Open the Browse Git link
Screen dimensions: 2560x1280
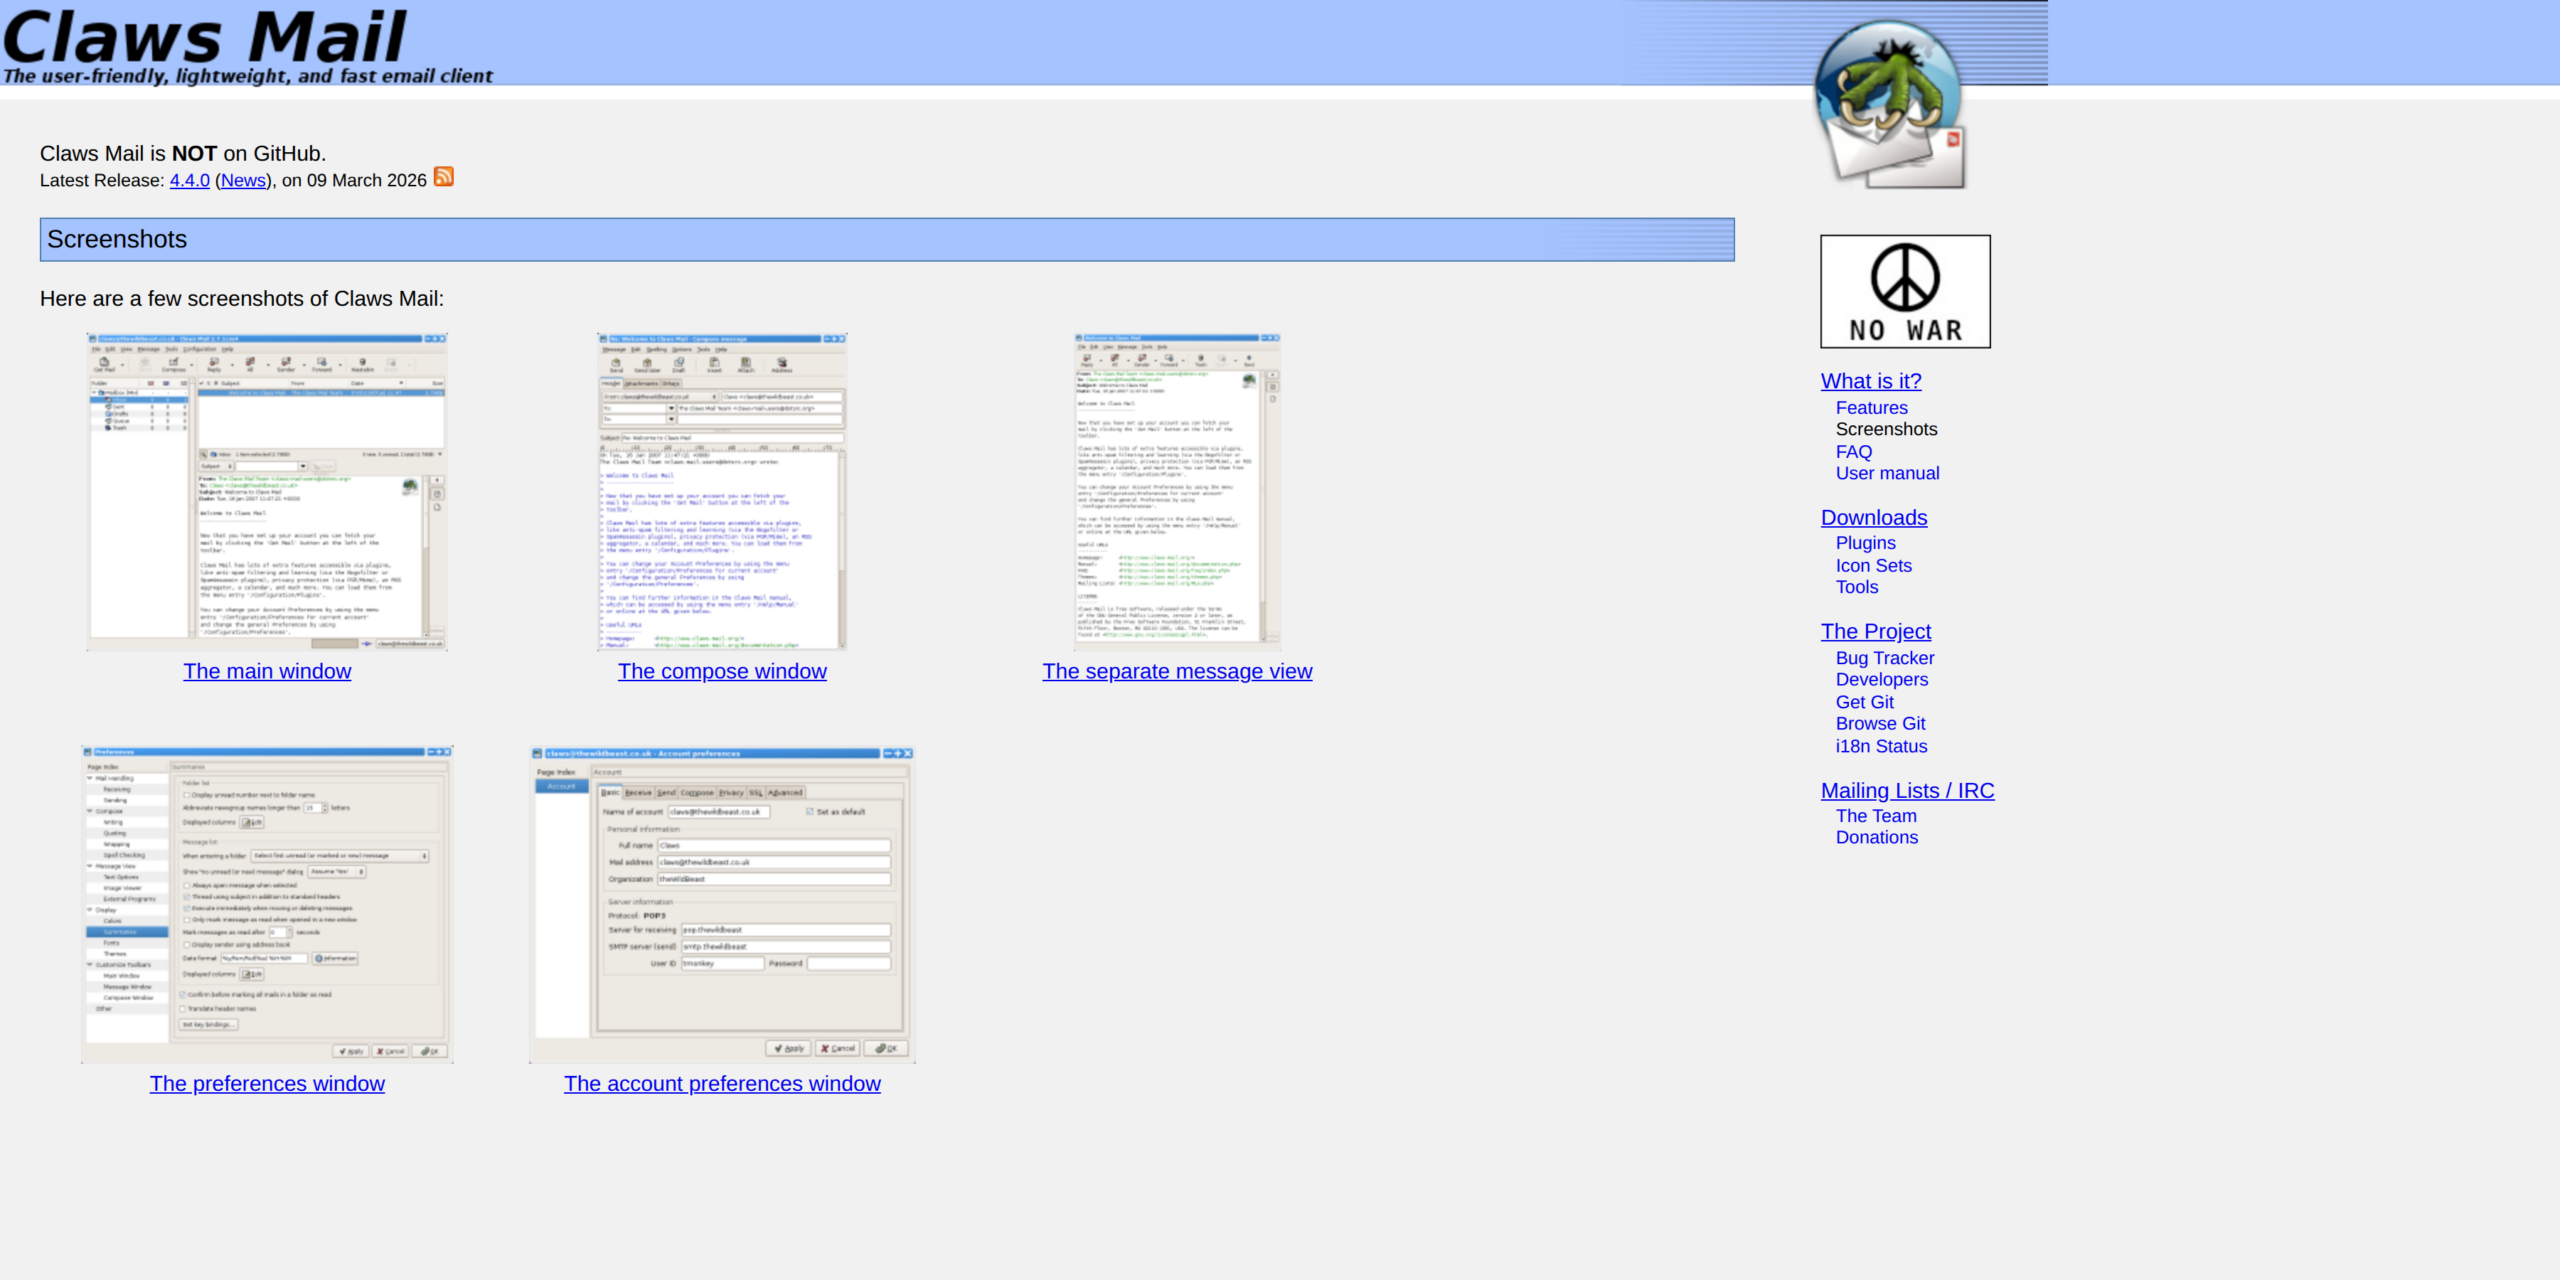1880,723
